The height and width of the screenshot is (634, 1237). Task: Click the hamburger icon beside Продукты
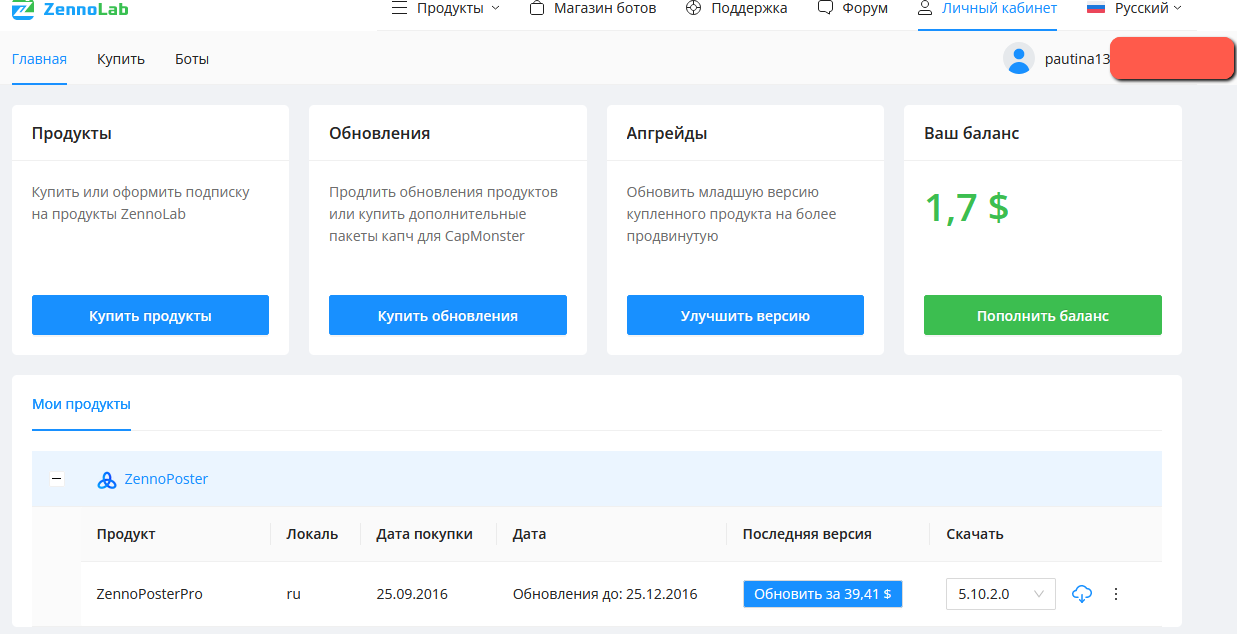click(x=399, y=8)
